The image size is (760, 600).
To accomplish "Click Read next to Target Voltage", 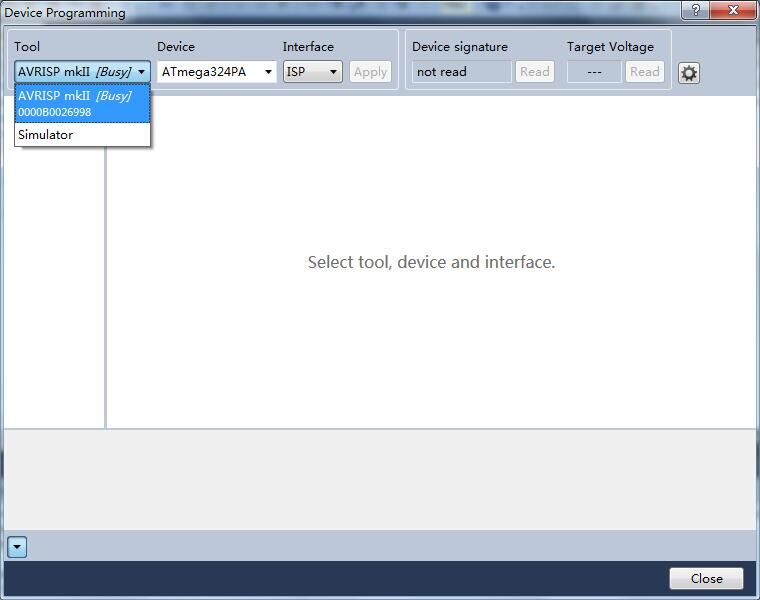I will click(x=645, y=72).
